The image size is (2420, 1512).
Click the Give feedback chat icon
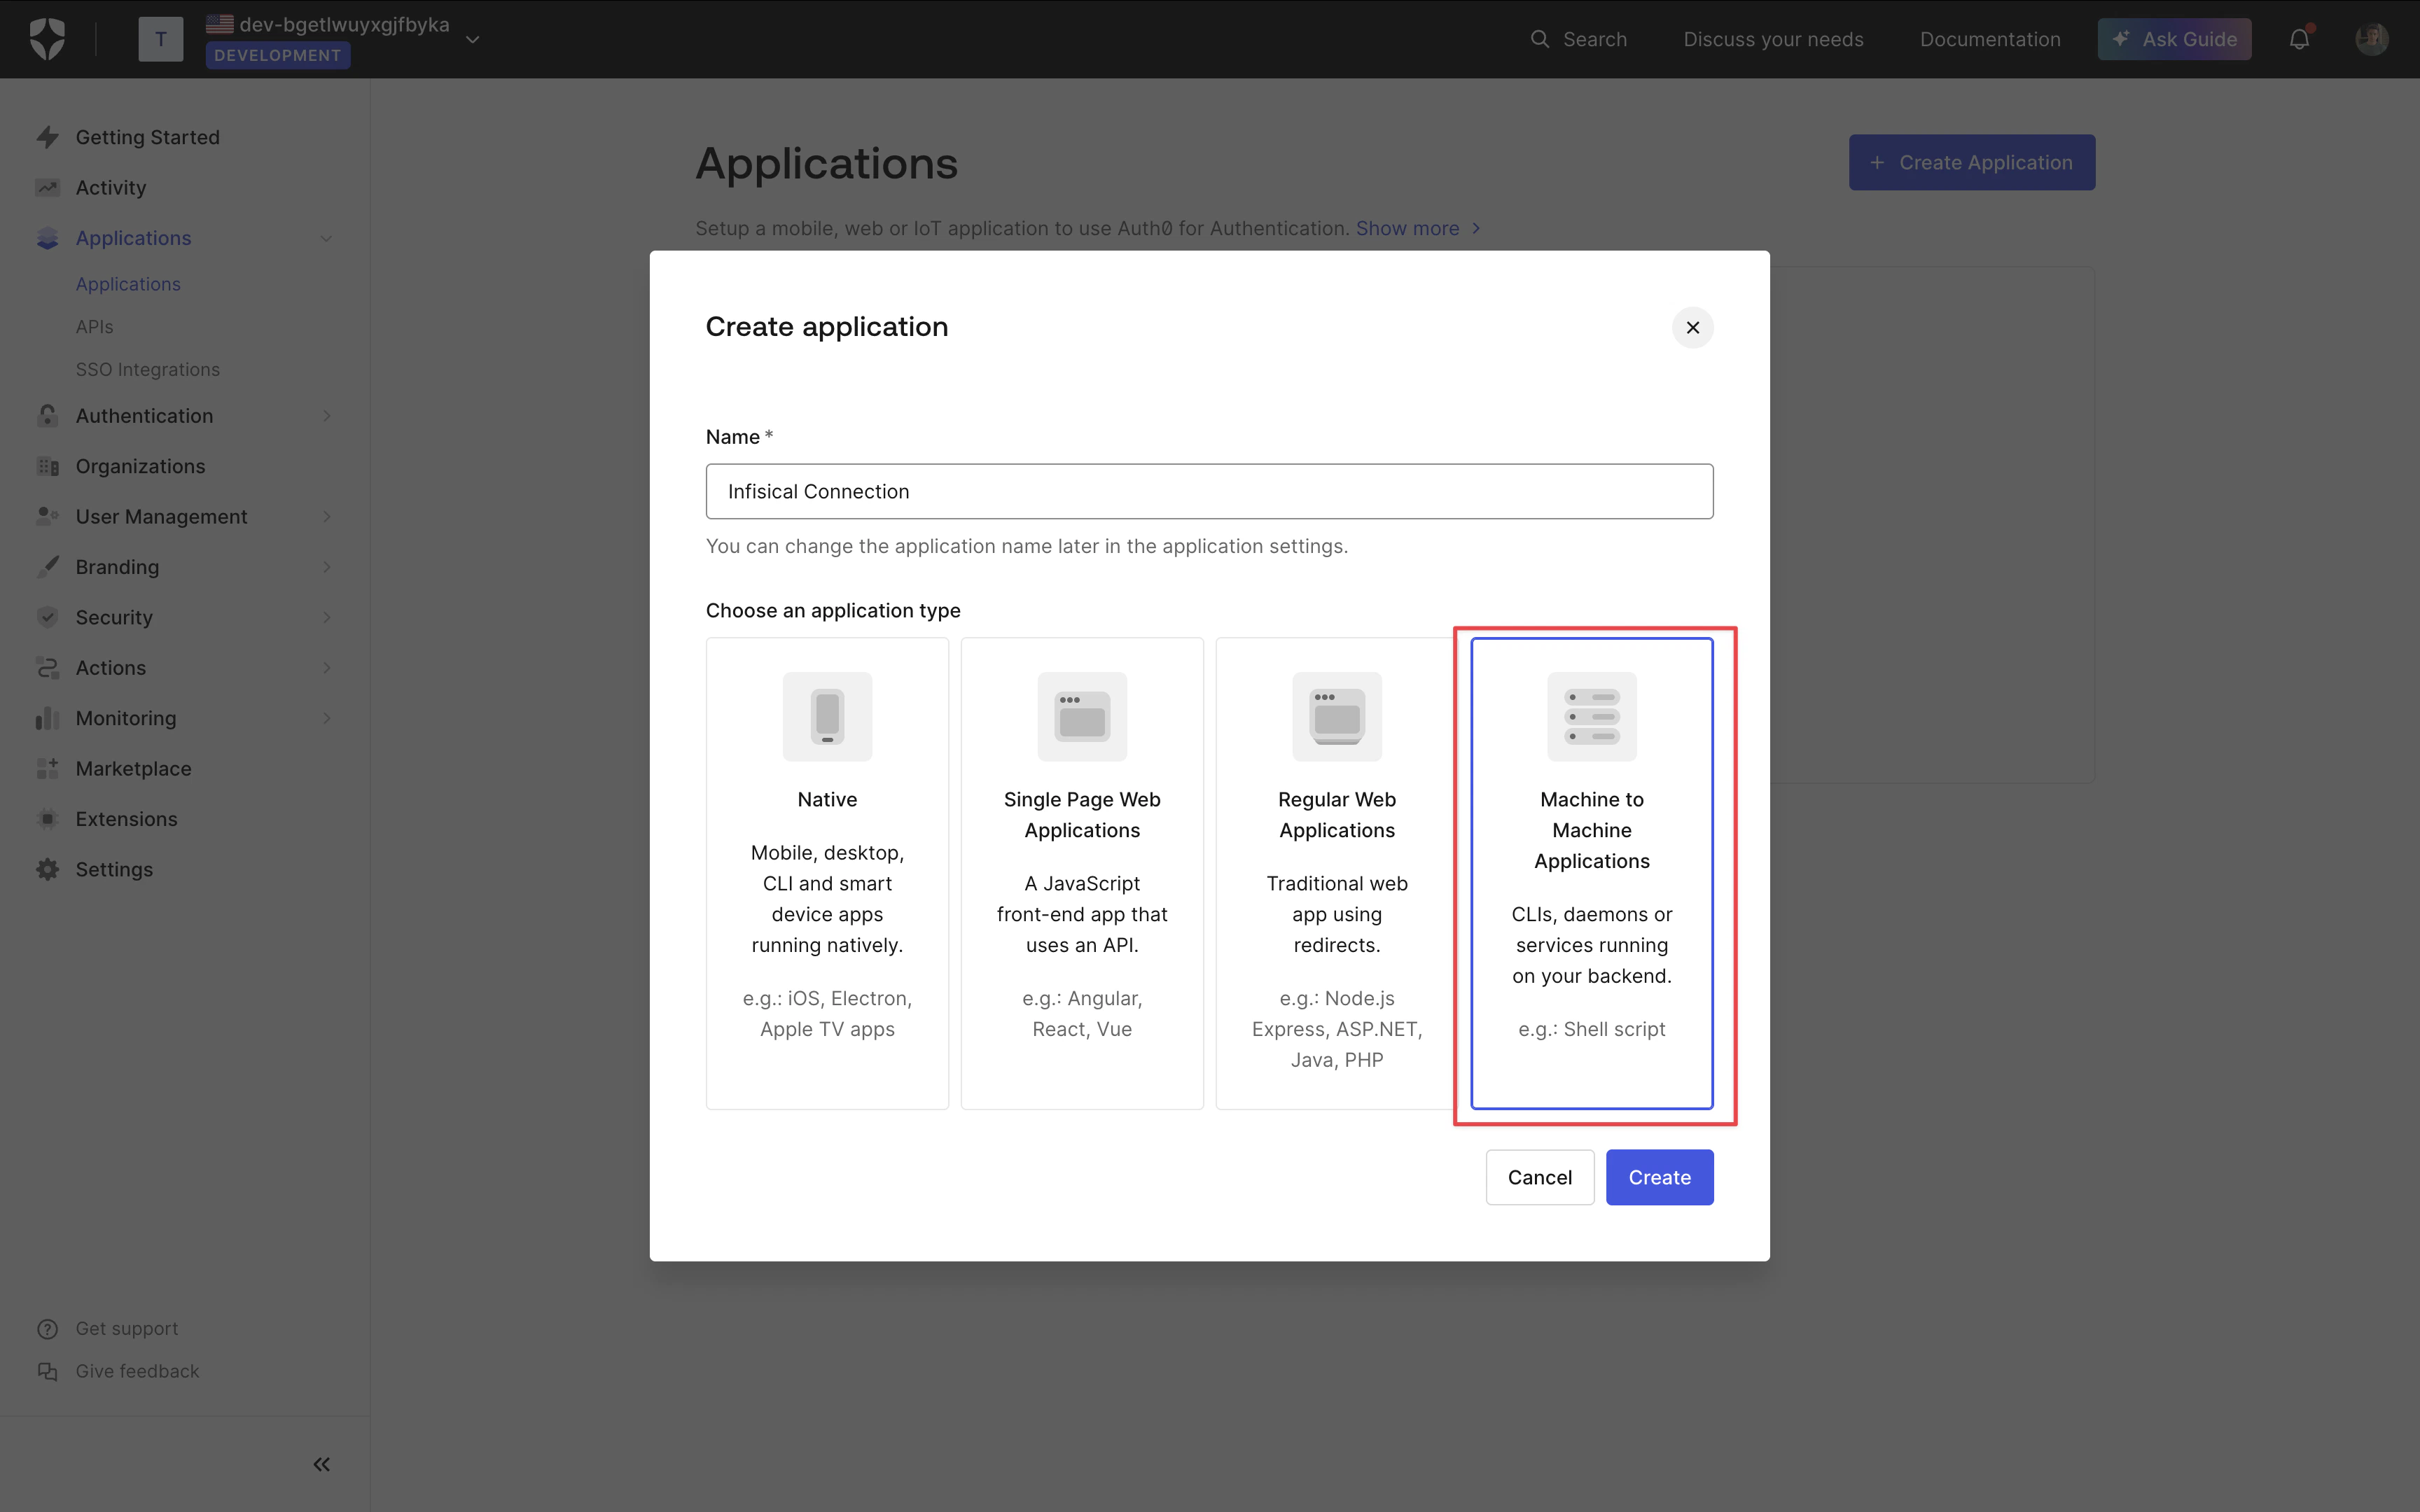pos(47,1371)
